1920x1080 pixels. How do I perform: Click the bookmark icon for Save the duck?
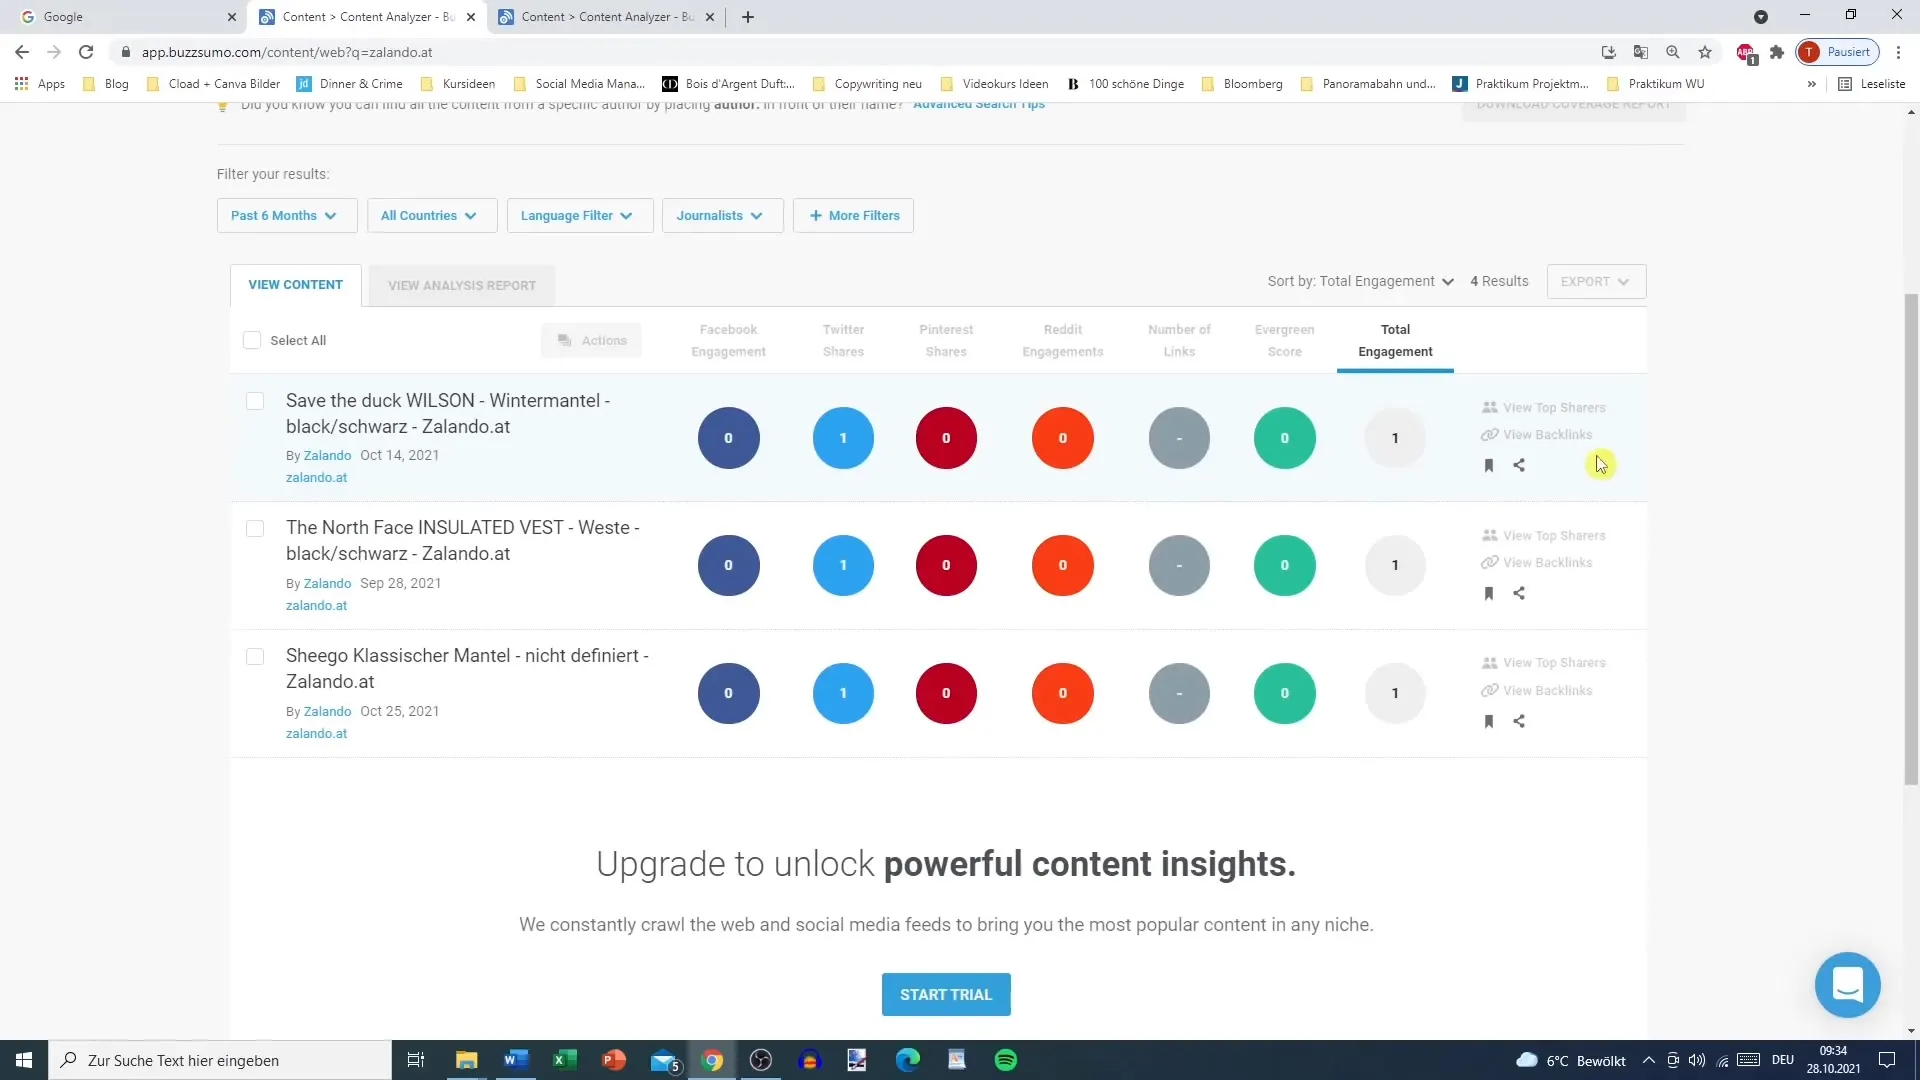point(1487,465)
